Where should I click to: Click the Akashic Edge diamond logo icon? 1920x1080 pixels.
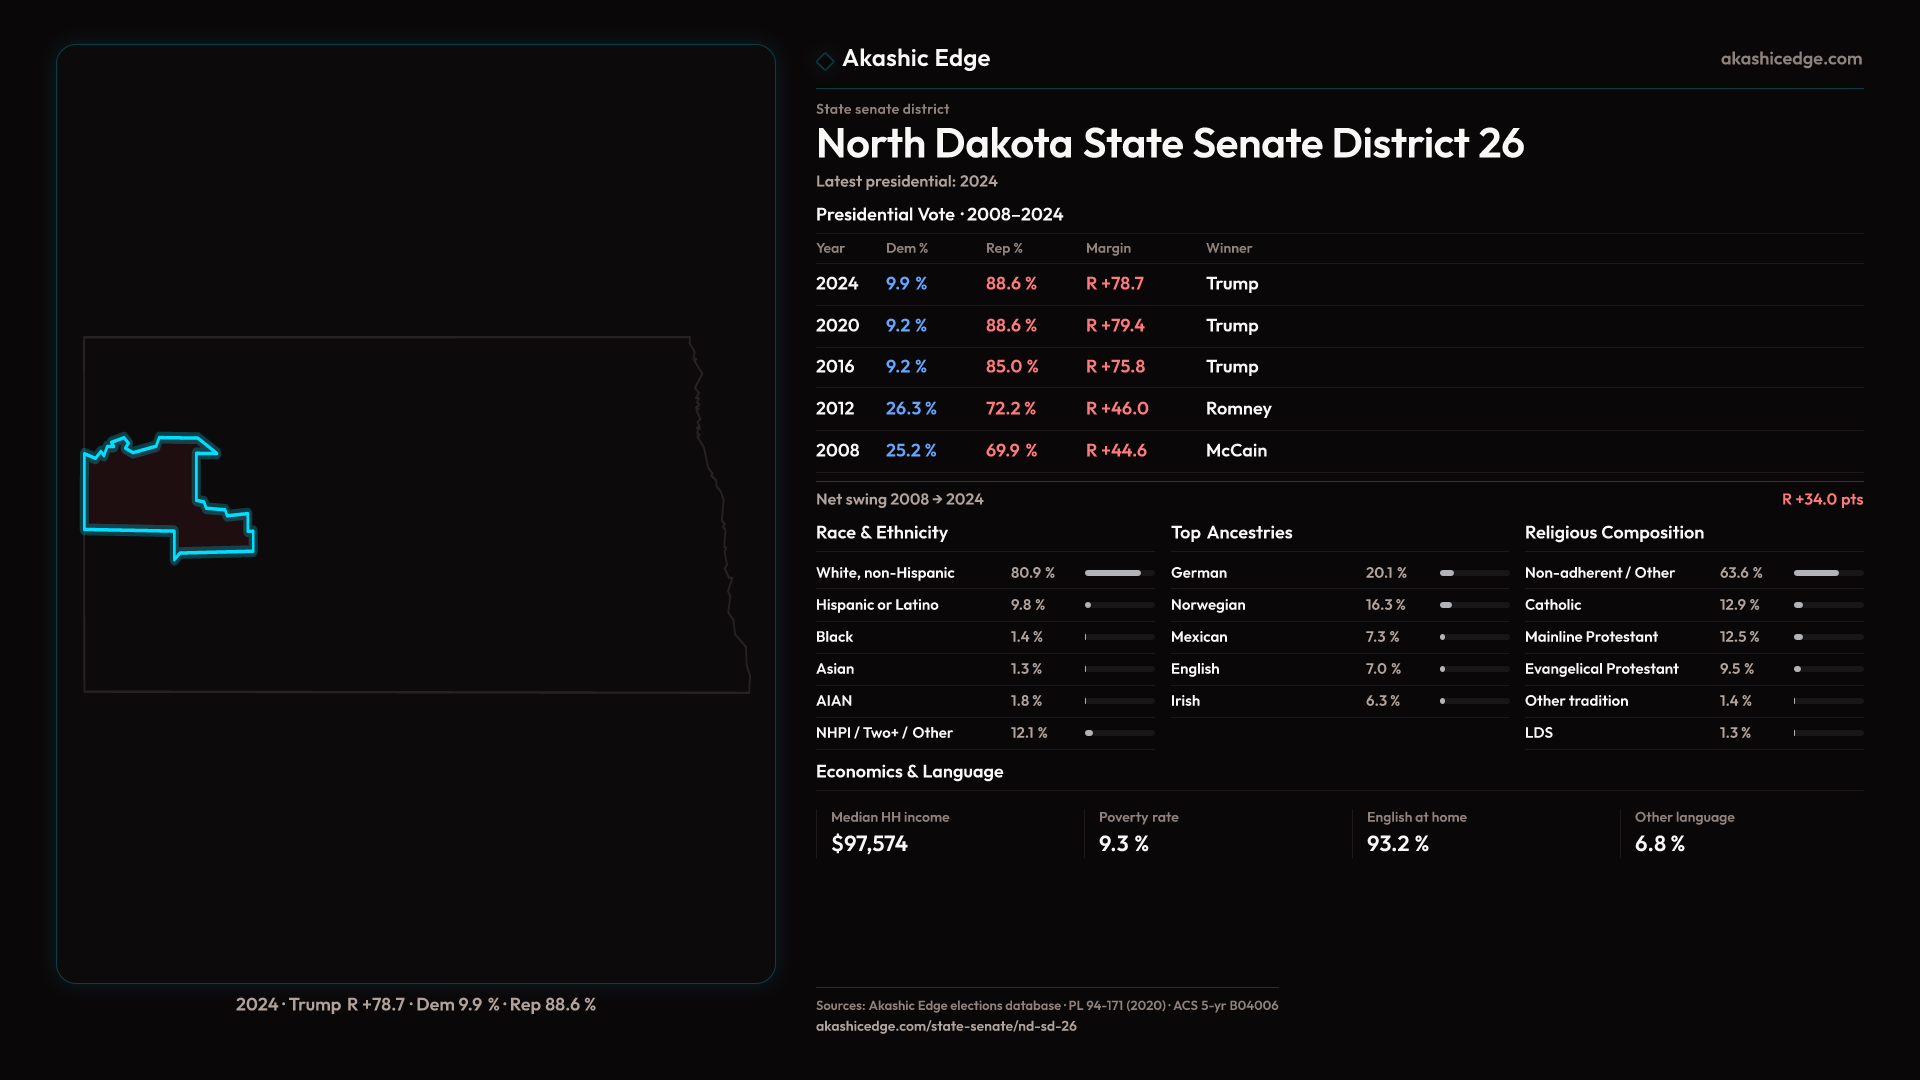(x=825, y=61)
